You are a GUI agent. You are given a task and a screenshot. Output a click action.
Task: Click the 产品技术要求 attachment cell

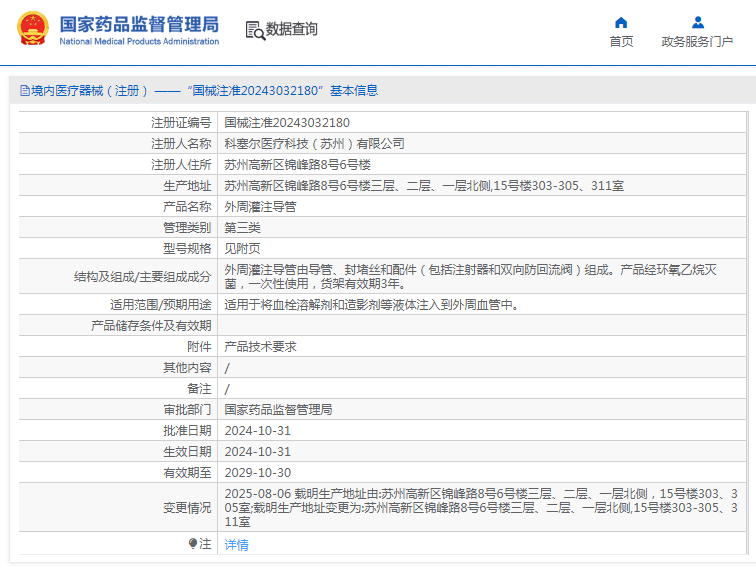coord(260,347)
